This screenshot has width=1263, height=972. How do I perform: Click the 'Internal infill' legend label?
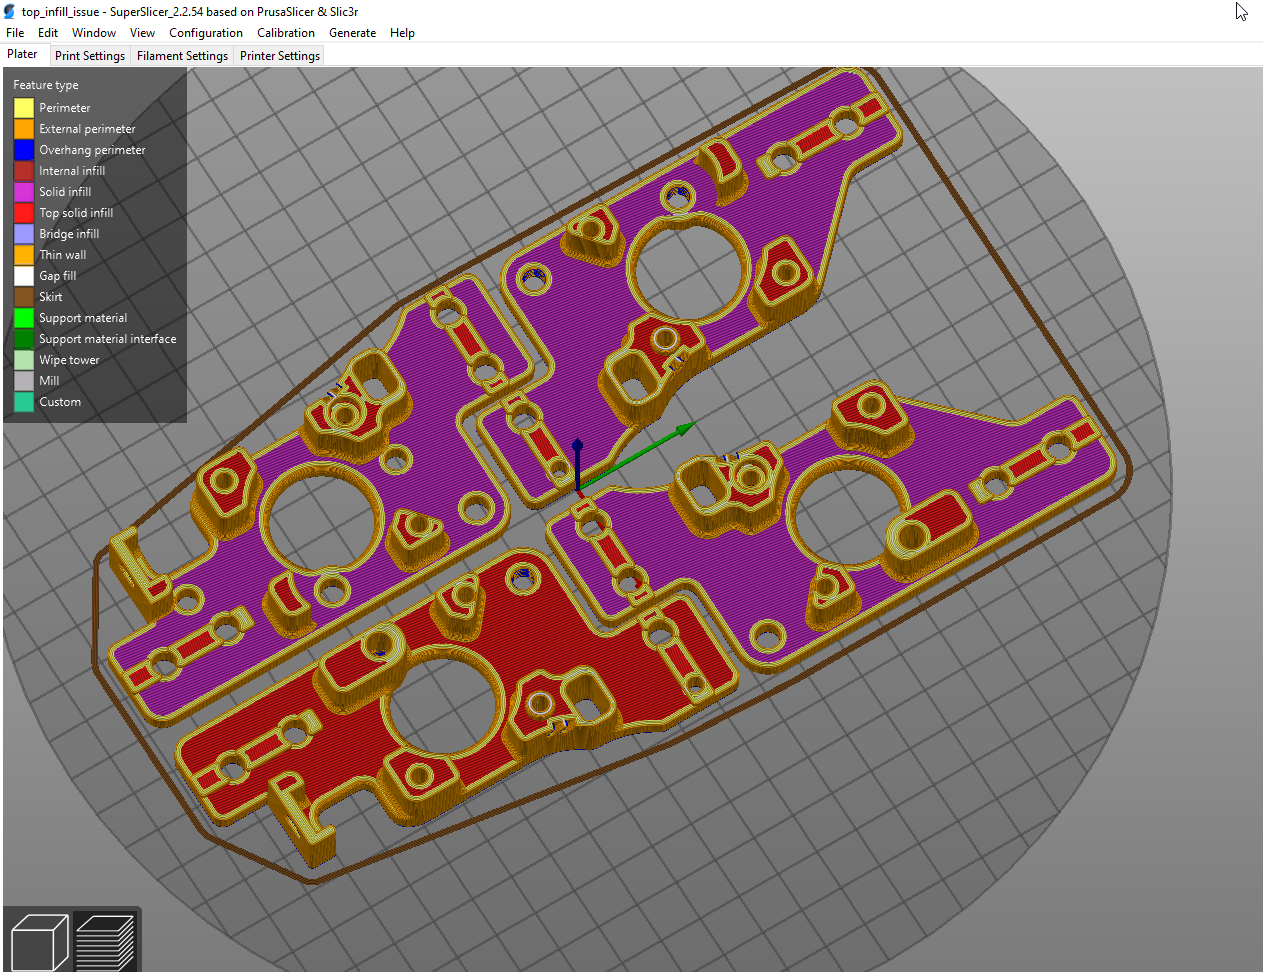coord(72,171)
